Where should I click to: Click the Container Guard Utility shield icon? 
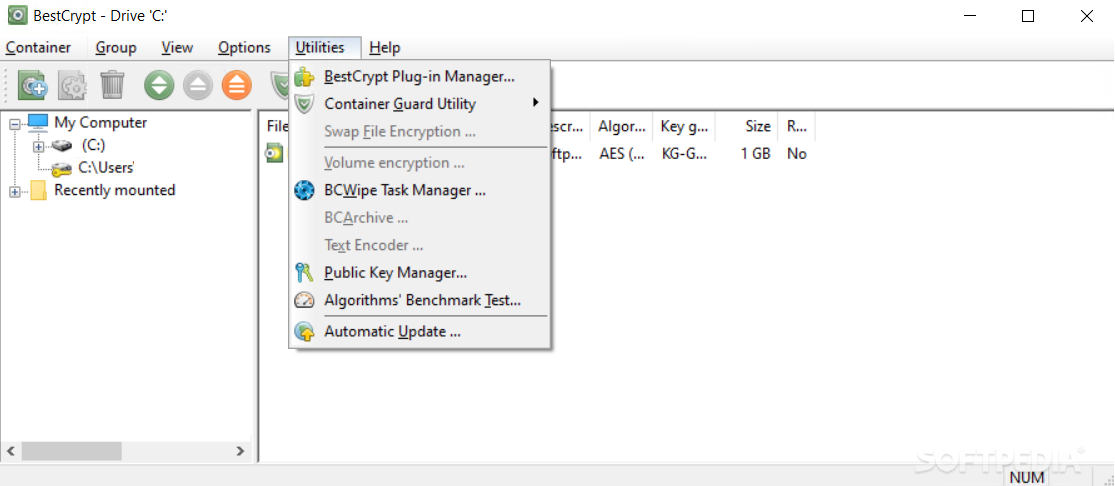pyautogui.click(x=304, y=104)
